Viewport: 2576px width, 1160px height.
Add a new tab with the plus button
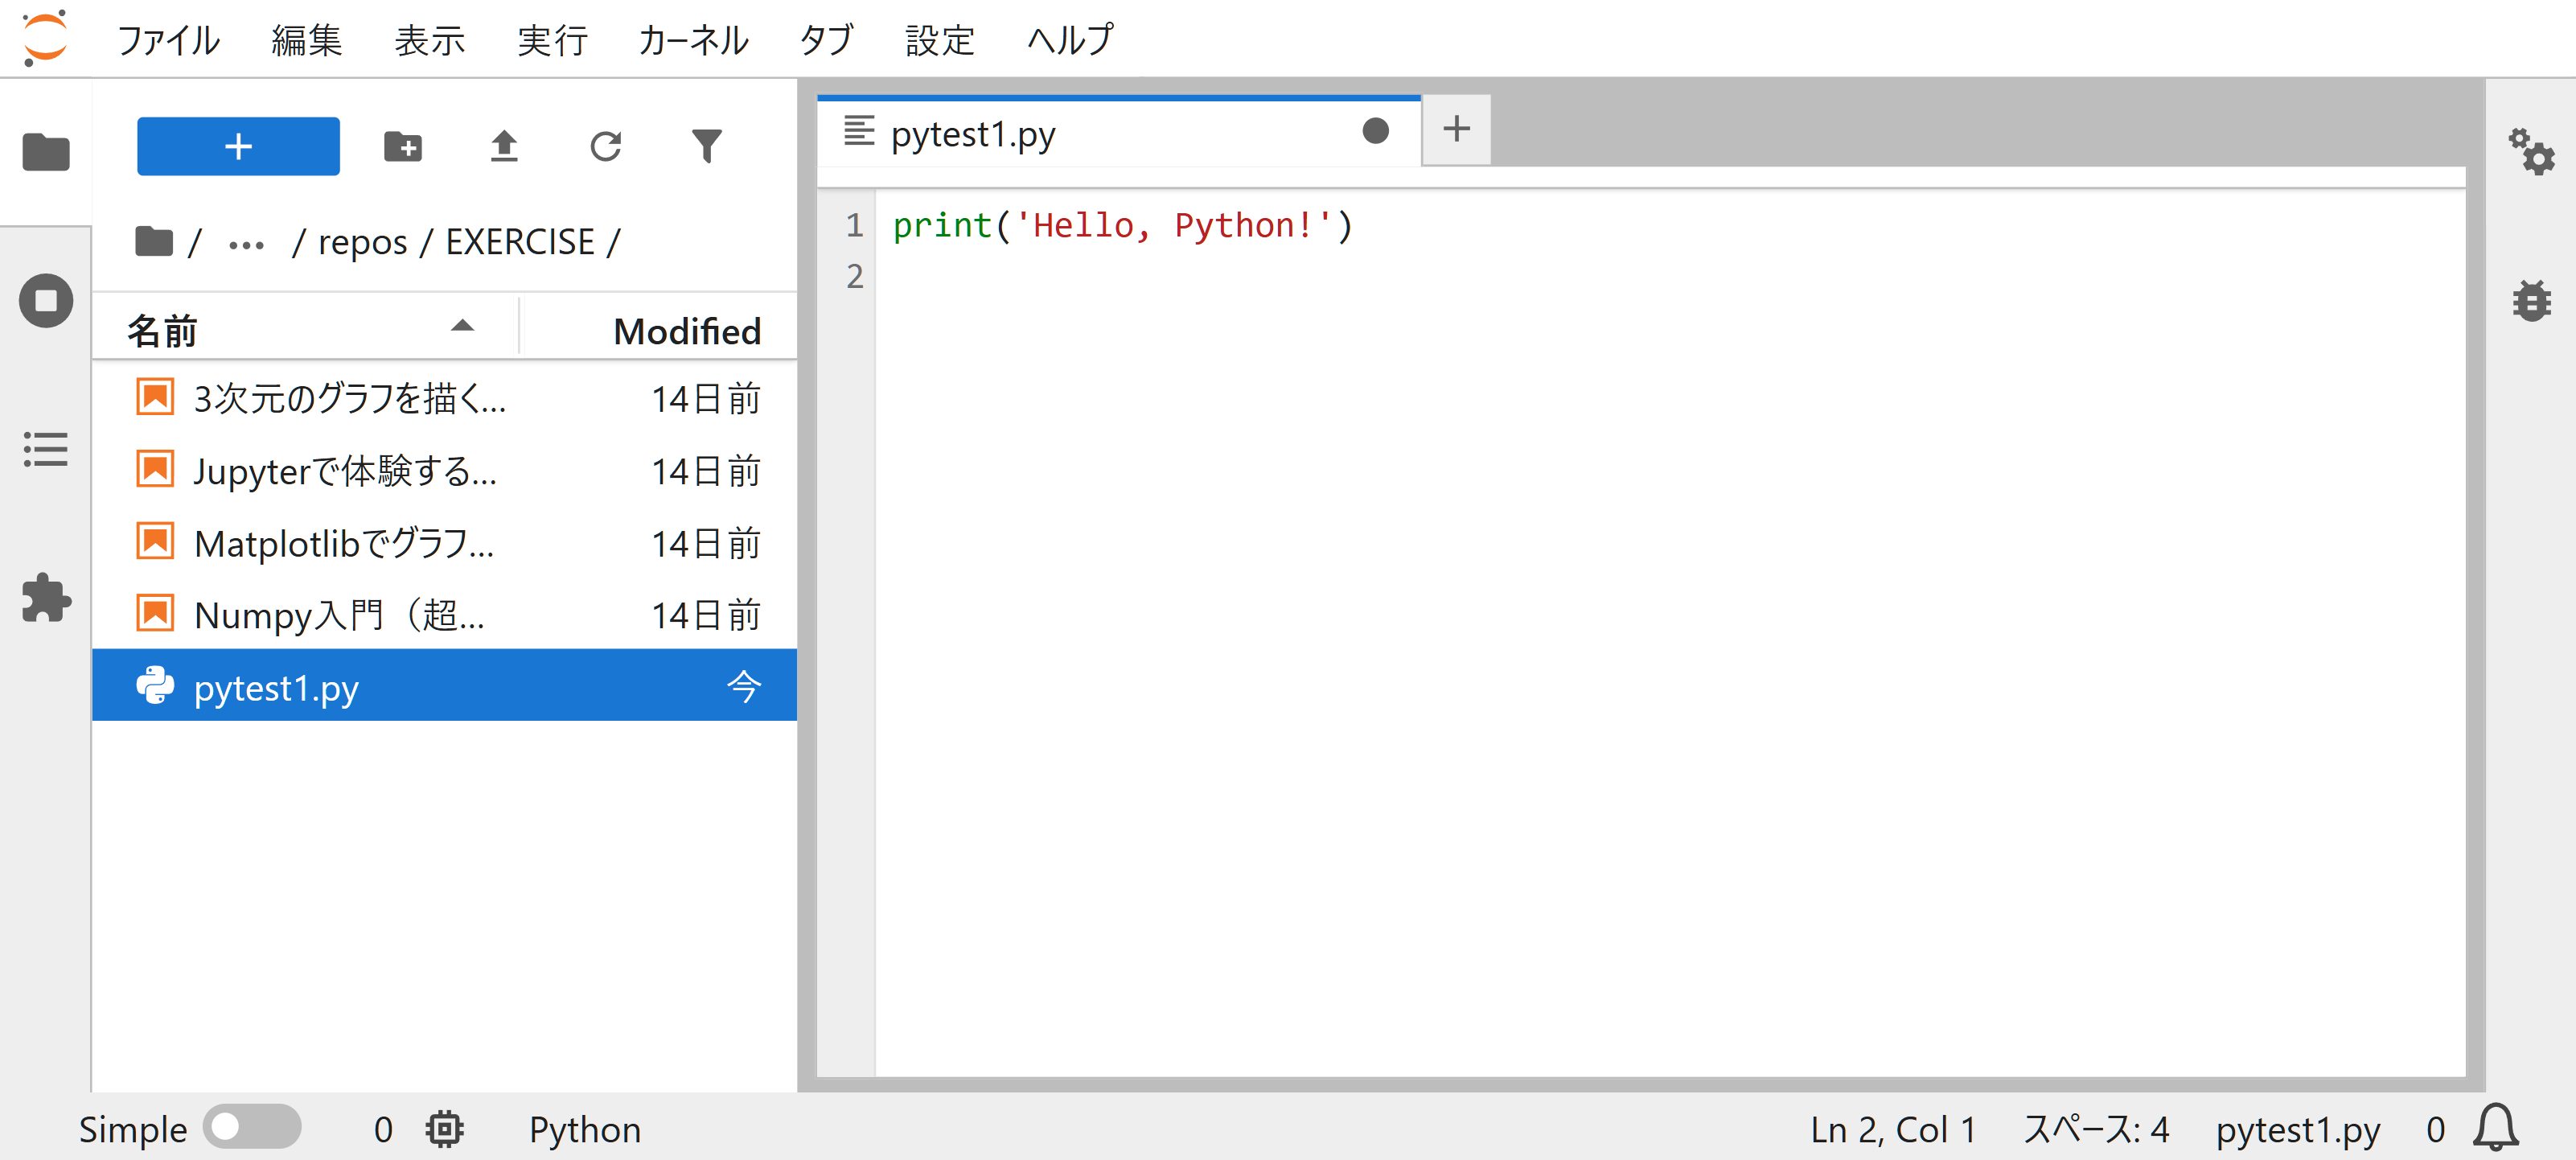pyautogui.click(x=1456, y=129)
